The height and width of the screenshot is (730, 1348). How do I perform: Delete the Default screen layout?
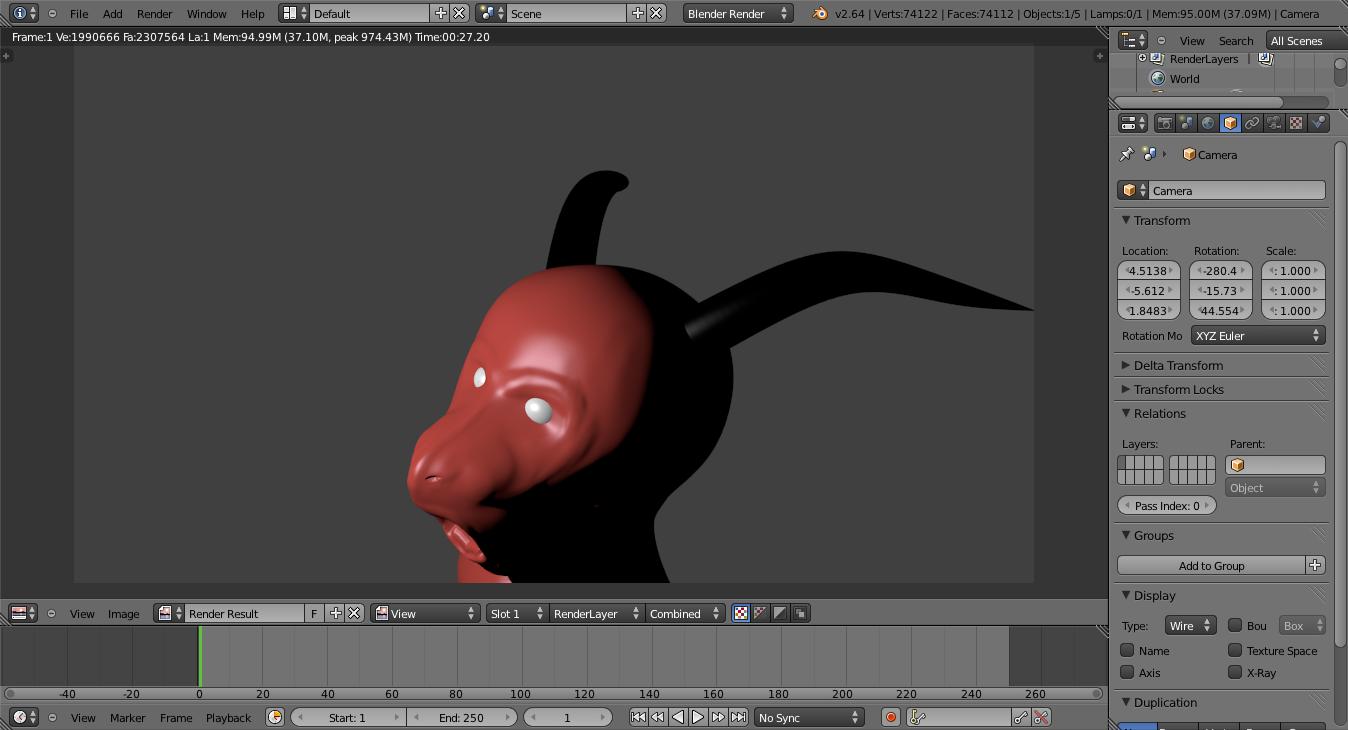click(x=459, y=13)
